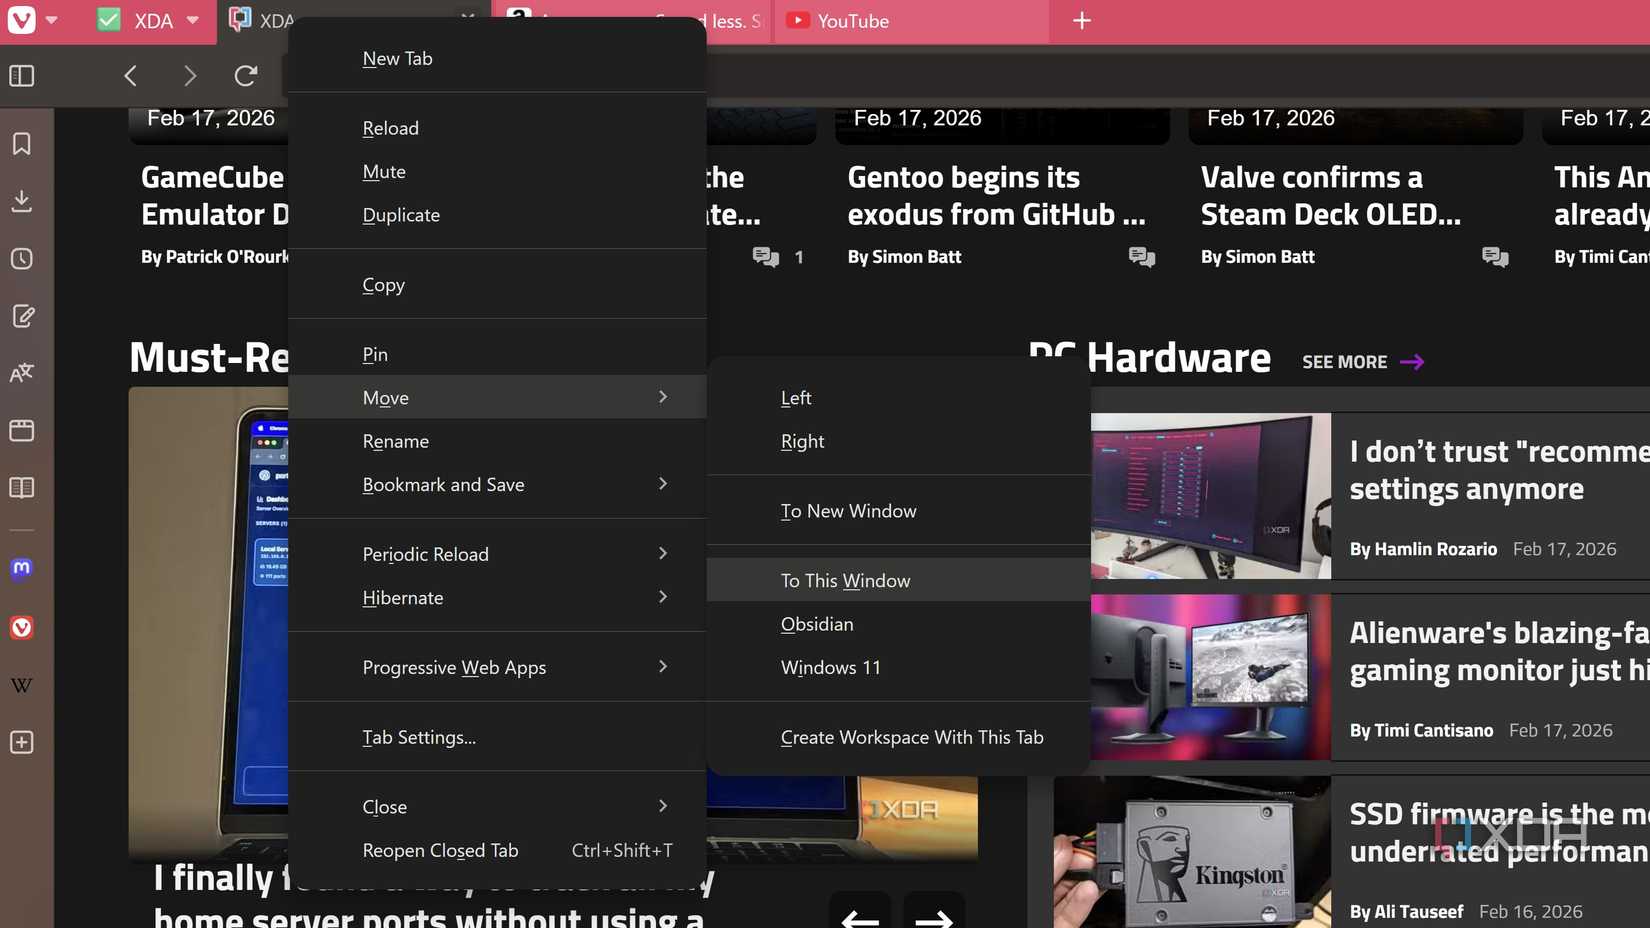This screenshot has width=1650, height=928.
Task: Open the Window panel
Action: coord(22,430)
